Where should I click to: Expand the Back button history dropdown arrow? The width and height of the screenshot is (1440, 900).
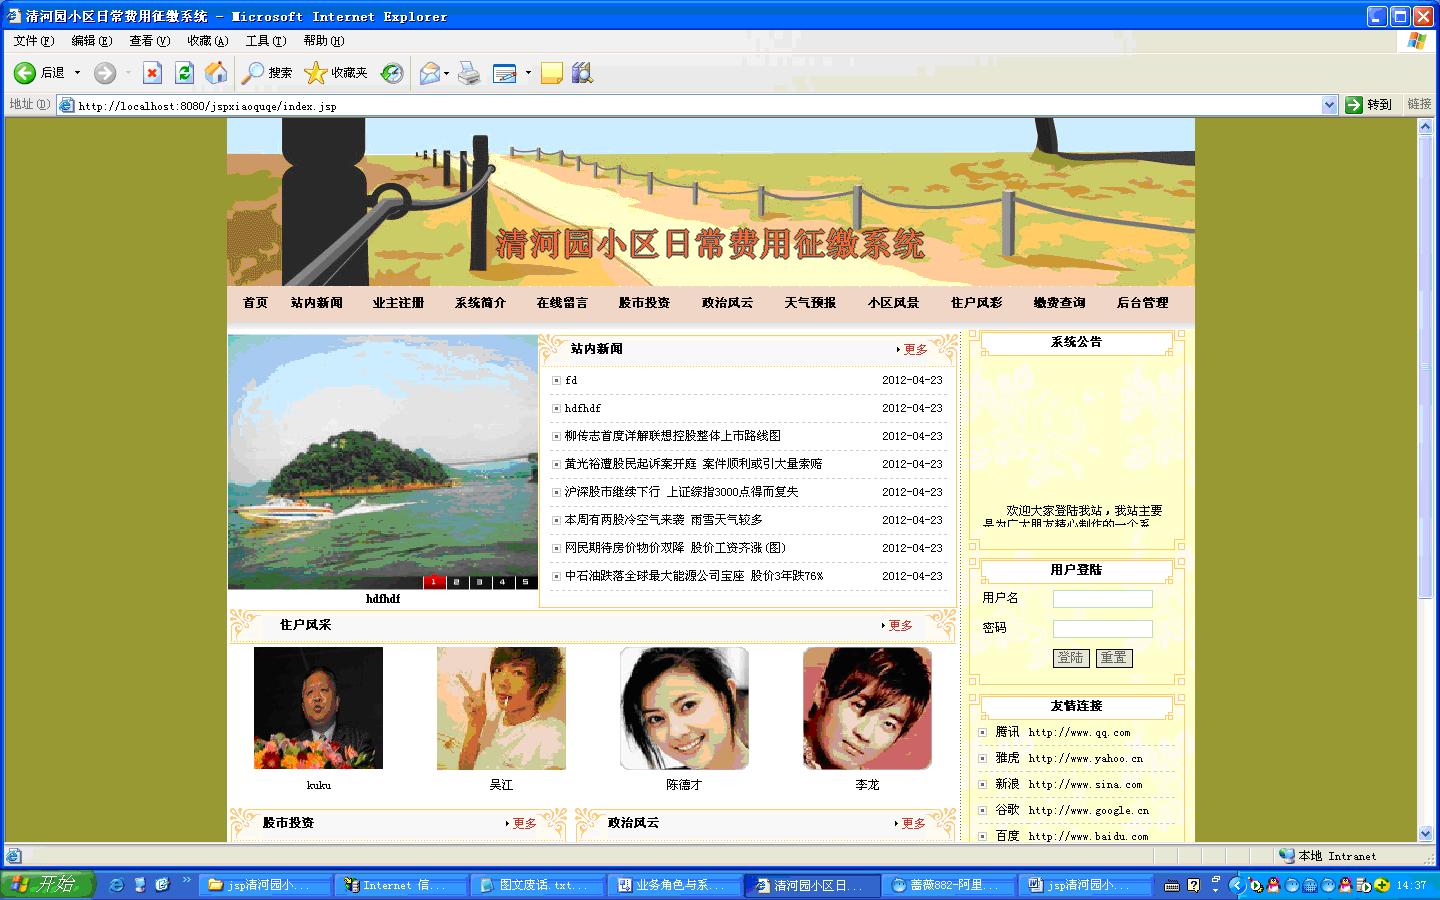point(77,73)
